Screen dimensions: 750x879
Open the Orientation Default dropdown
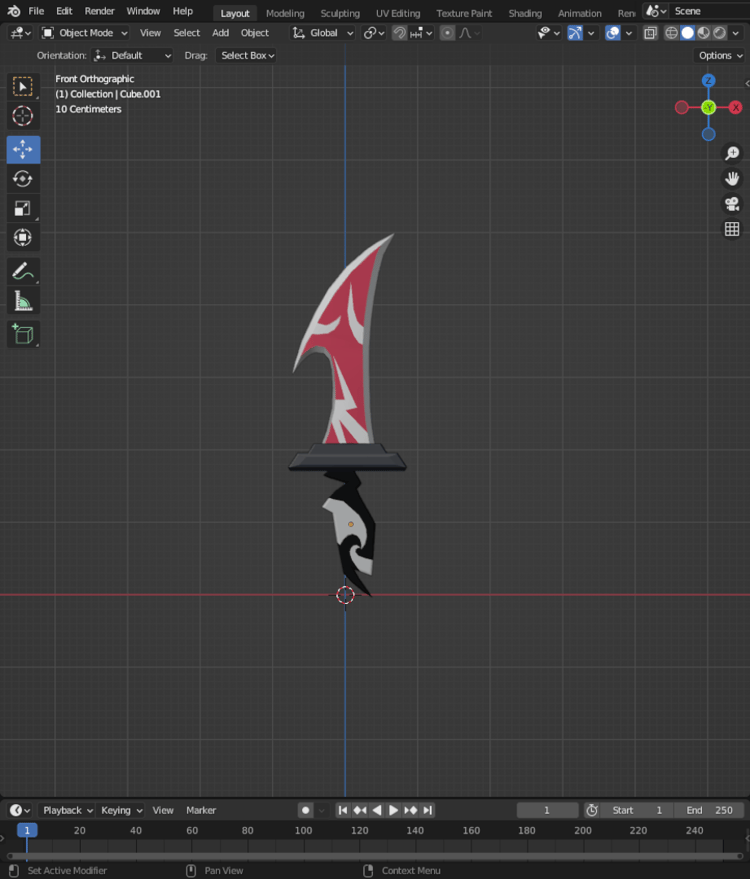pyautogui.click(x=132, y=55)
